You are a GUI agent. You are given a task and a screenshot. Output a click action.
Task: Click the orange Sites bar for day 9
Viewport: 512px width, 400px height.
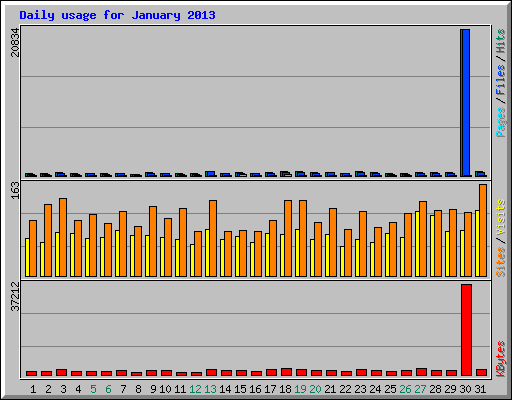pyautogui.click(x=153, y=241)
